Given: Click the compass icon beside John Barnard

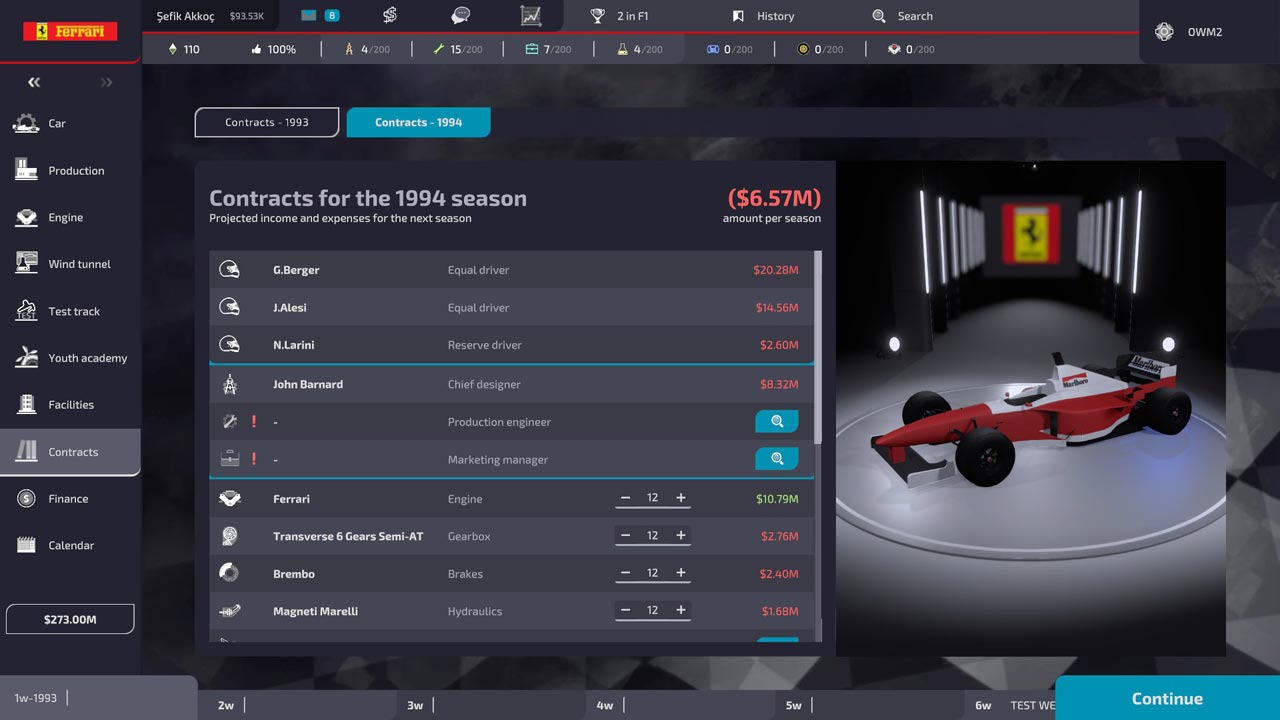Looking at the screenshot, I should pyautogui.click(x=229, y=384).
